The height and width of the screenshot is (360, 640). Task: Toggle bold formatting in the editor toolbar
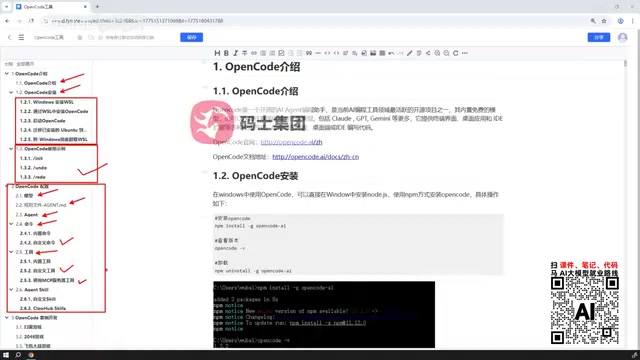click(x=226, y=53)
